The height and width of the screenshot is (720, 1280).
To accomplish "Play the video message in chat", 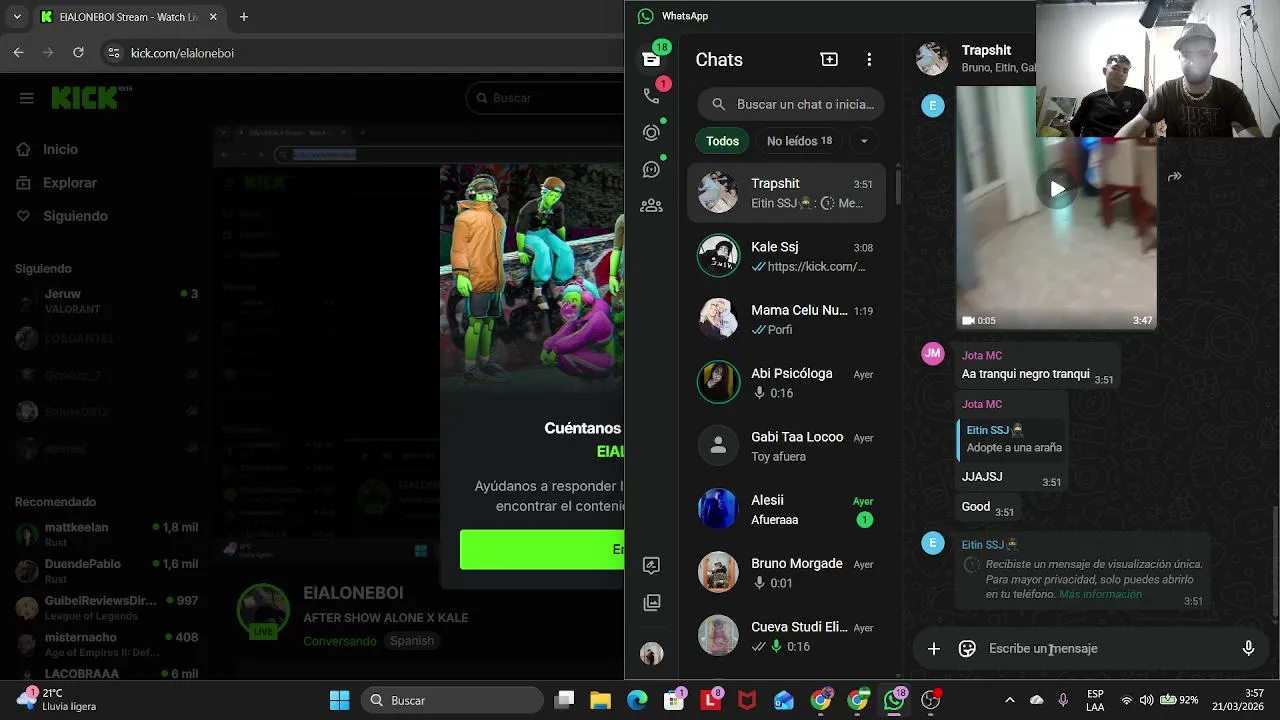I will pos(1057,188).
